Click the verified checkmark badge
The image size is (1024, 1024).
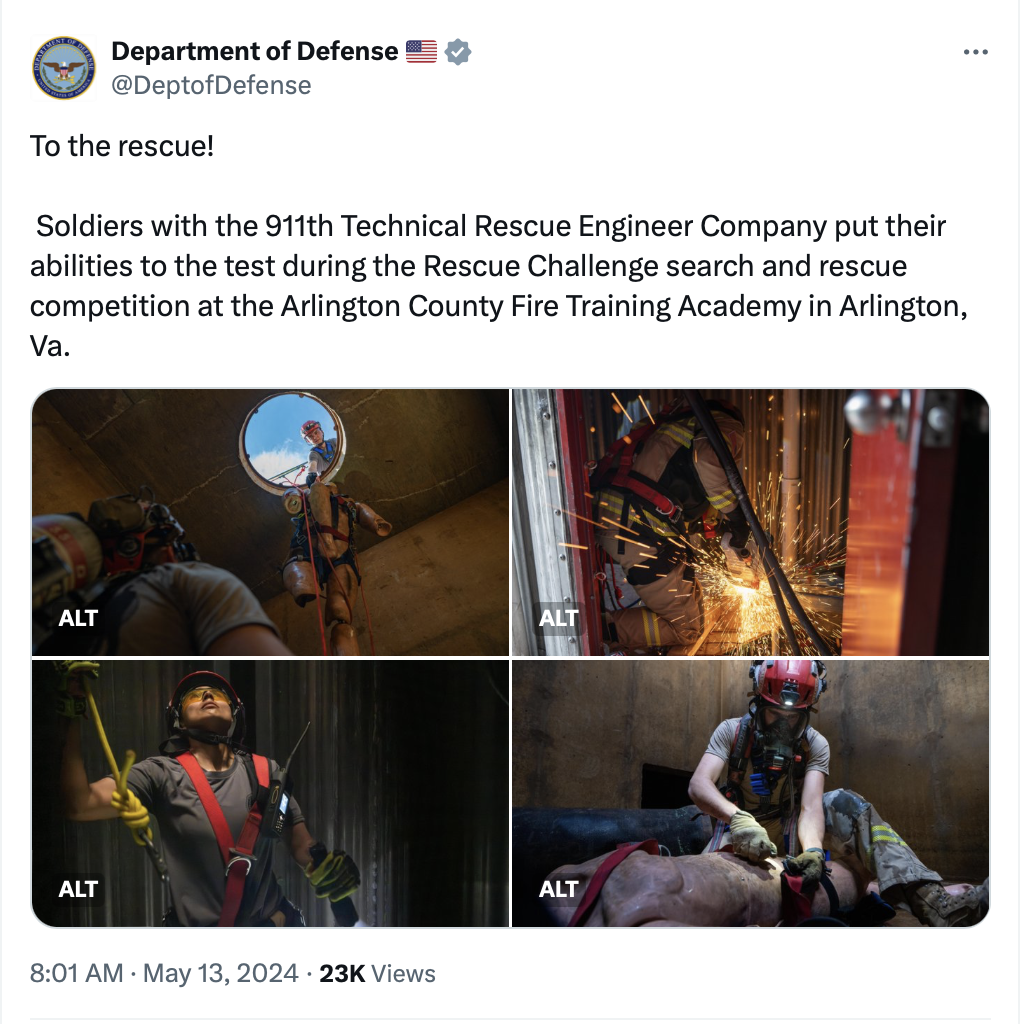pyautogui.click(x=458, y=52)
